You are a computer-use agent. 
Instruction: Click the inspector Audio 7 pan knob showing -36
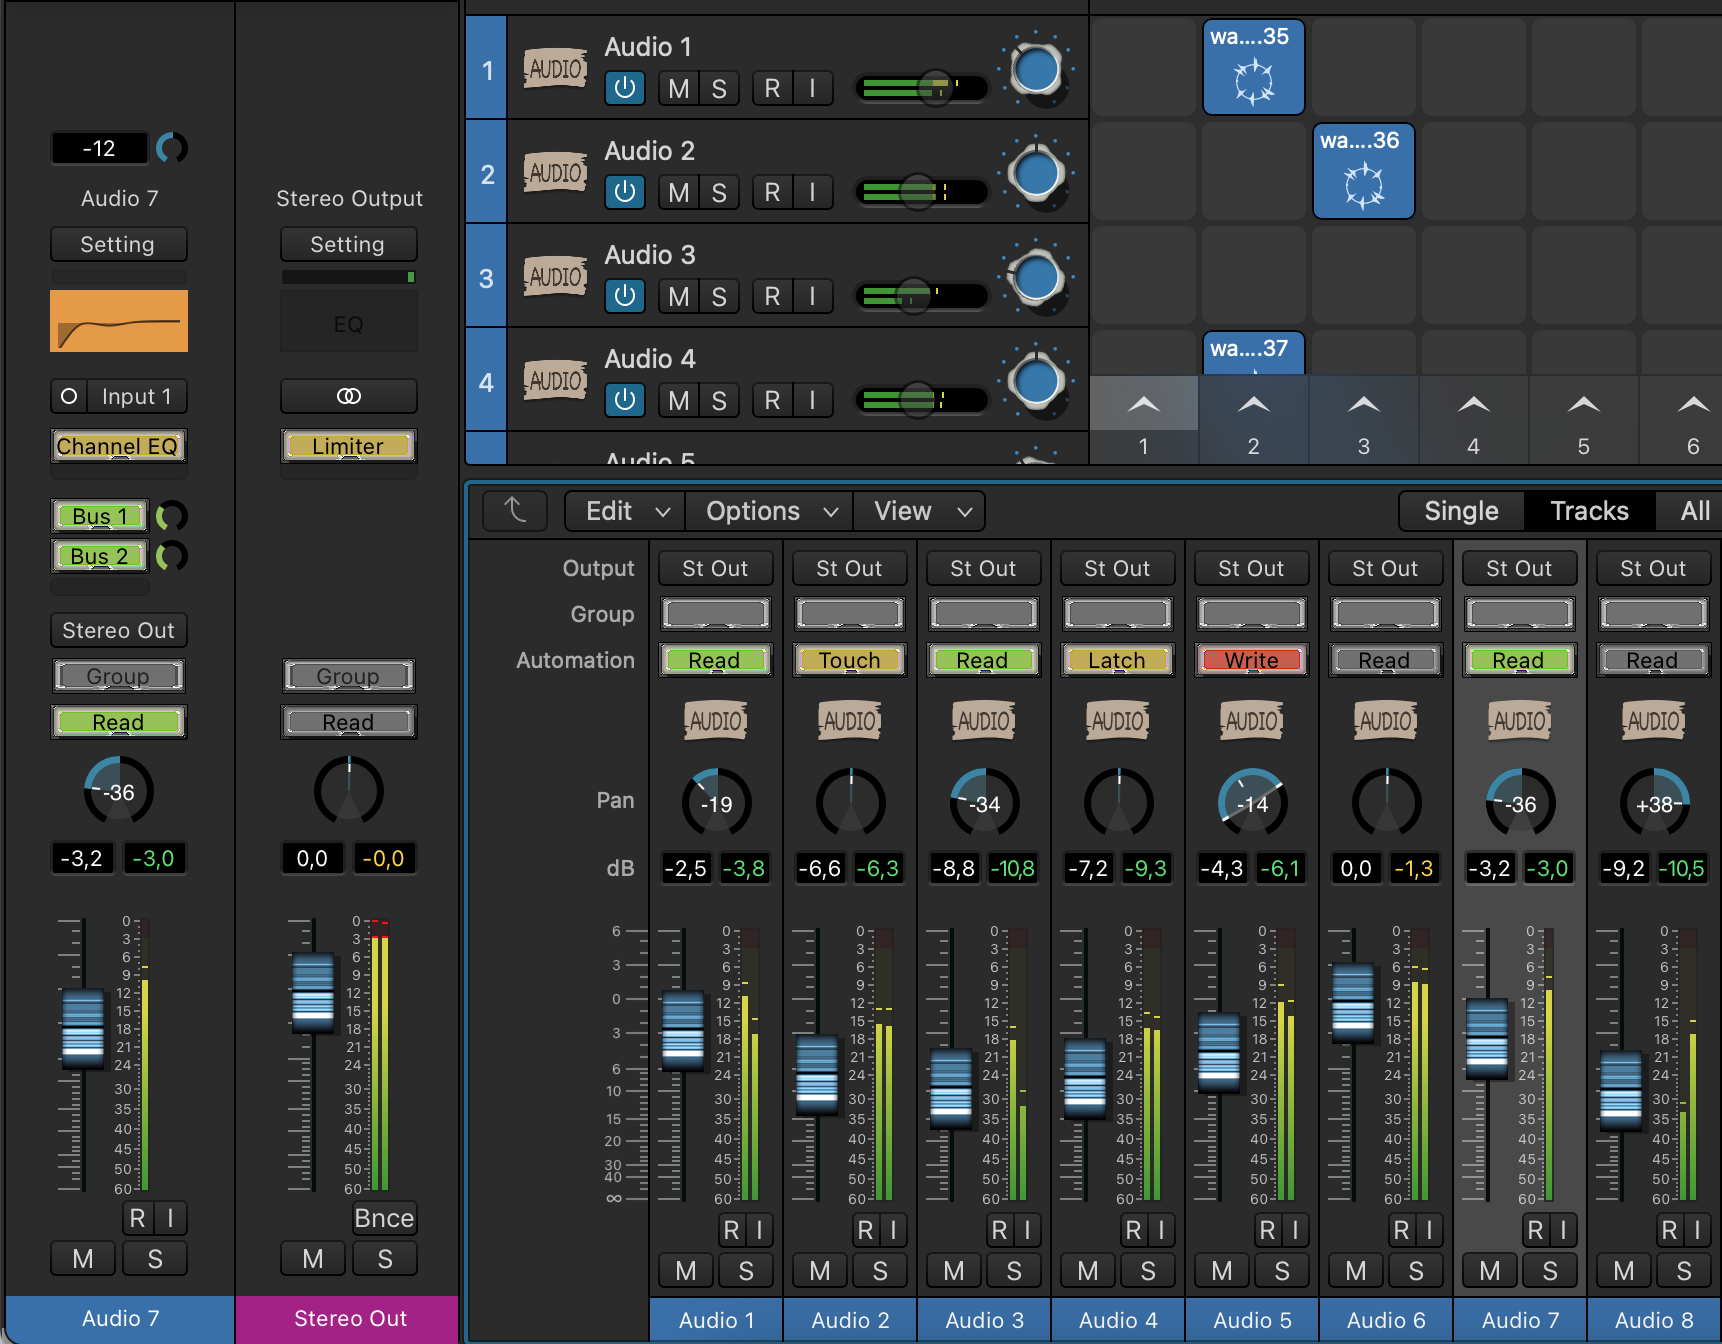click(118, 792)
